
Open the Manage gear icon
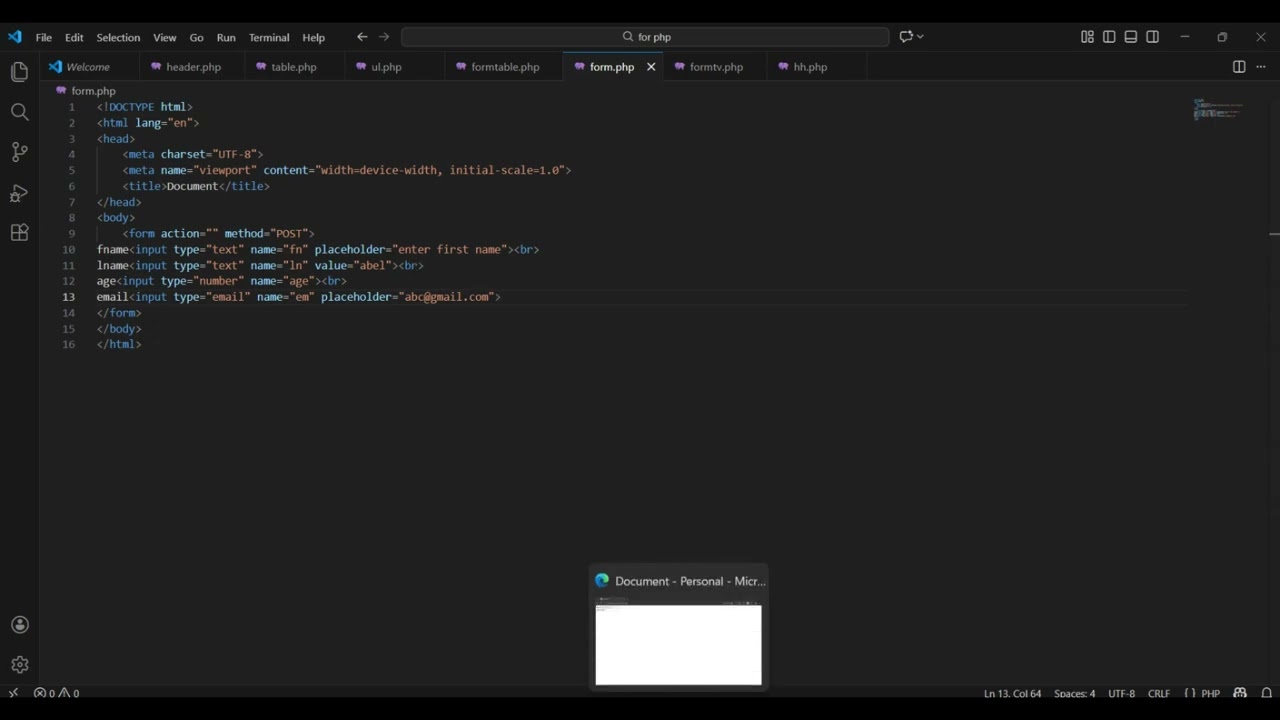click(19, 665)
